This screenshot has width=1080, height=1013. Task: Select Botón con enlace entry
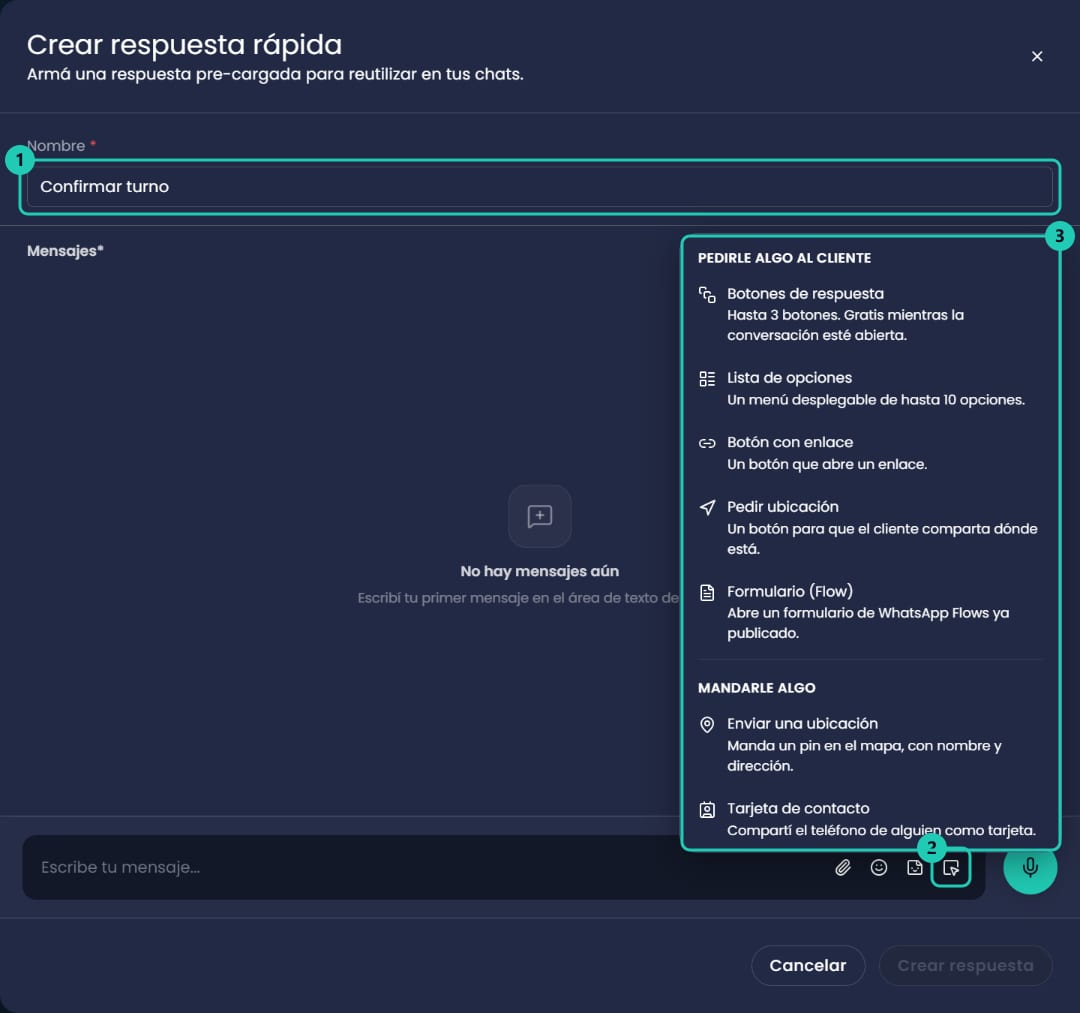tap(869, 453)
